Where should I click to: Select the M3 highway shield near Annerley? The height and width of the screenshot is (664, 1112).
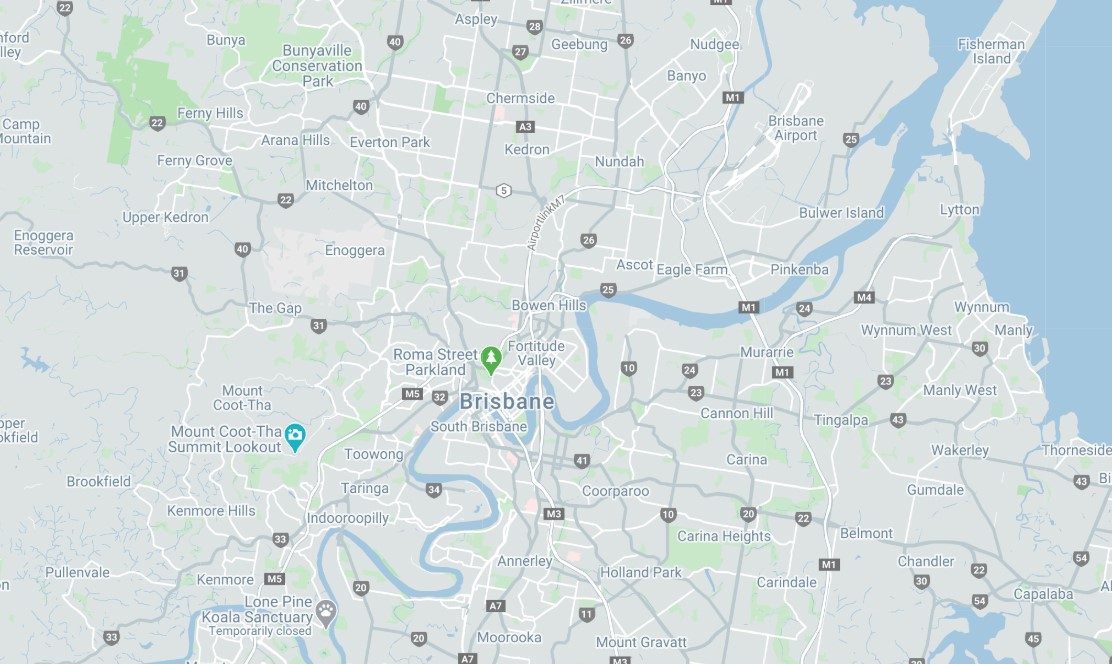click(554, 514)
